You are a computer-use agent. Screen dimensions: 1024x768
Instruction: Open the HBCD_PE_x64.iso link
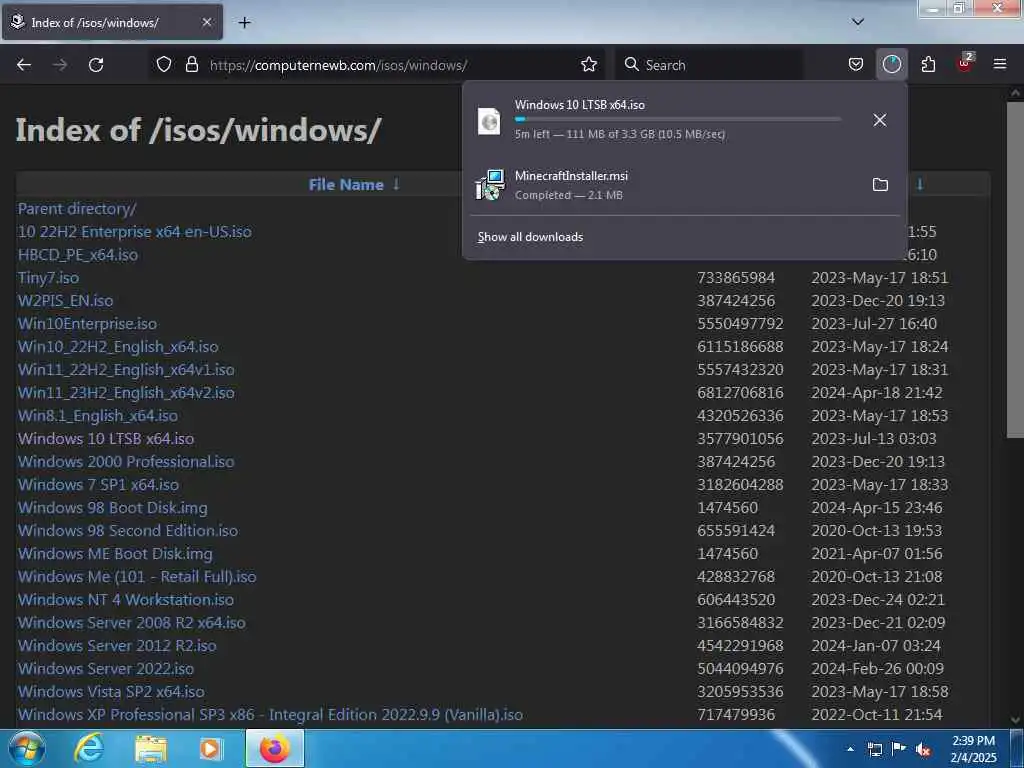tap(78, 255)
